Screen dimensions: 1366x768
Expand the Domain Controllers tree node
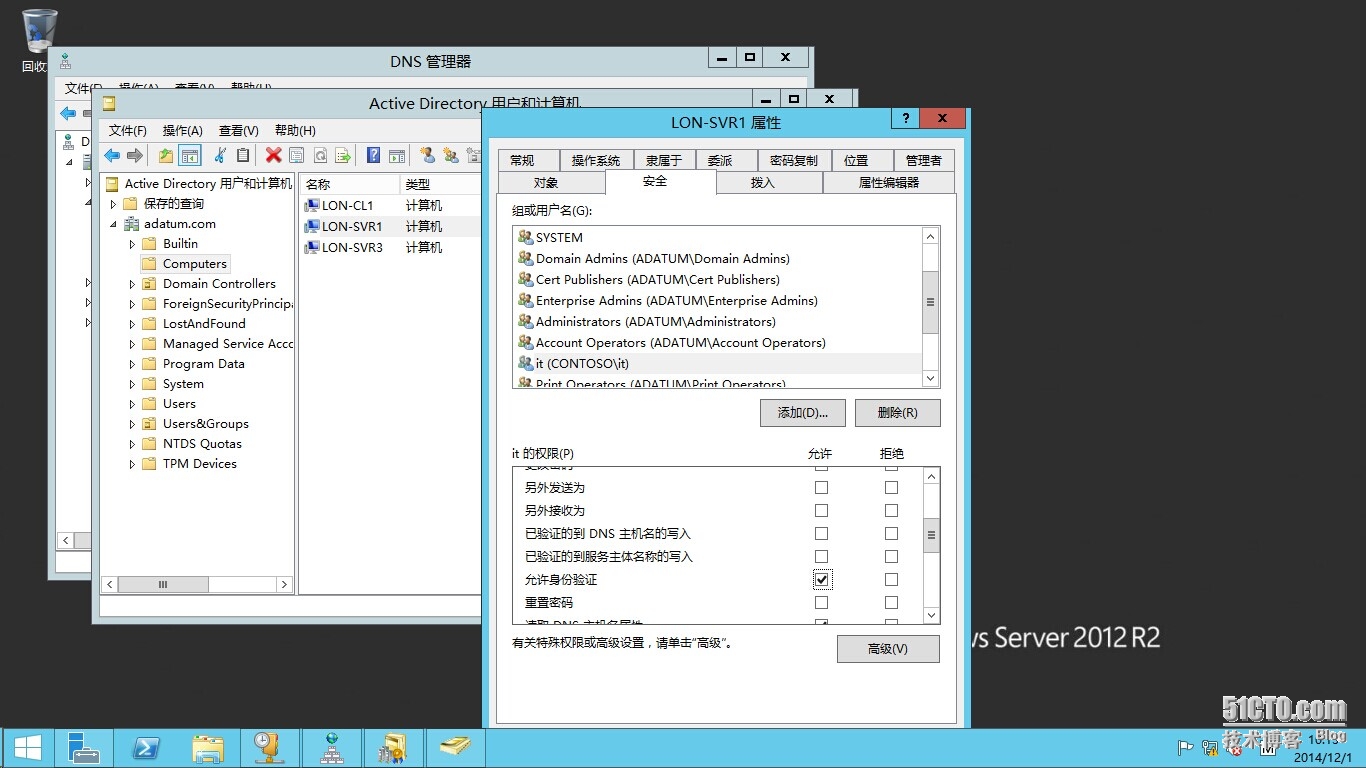click(132, 284)
